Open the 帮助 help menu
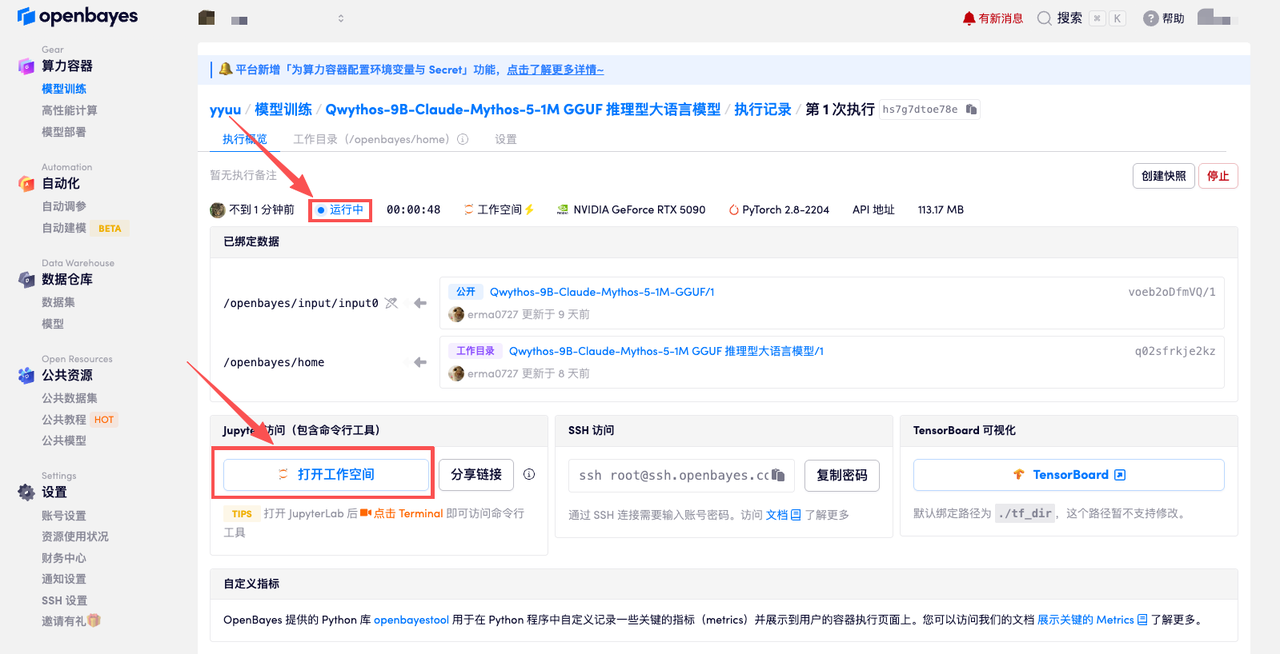This screenshot has width=1280, height=654. click(1163, 18)
